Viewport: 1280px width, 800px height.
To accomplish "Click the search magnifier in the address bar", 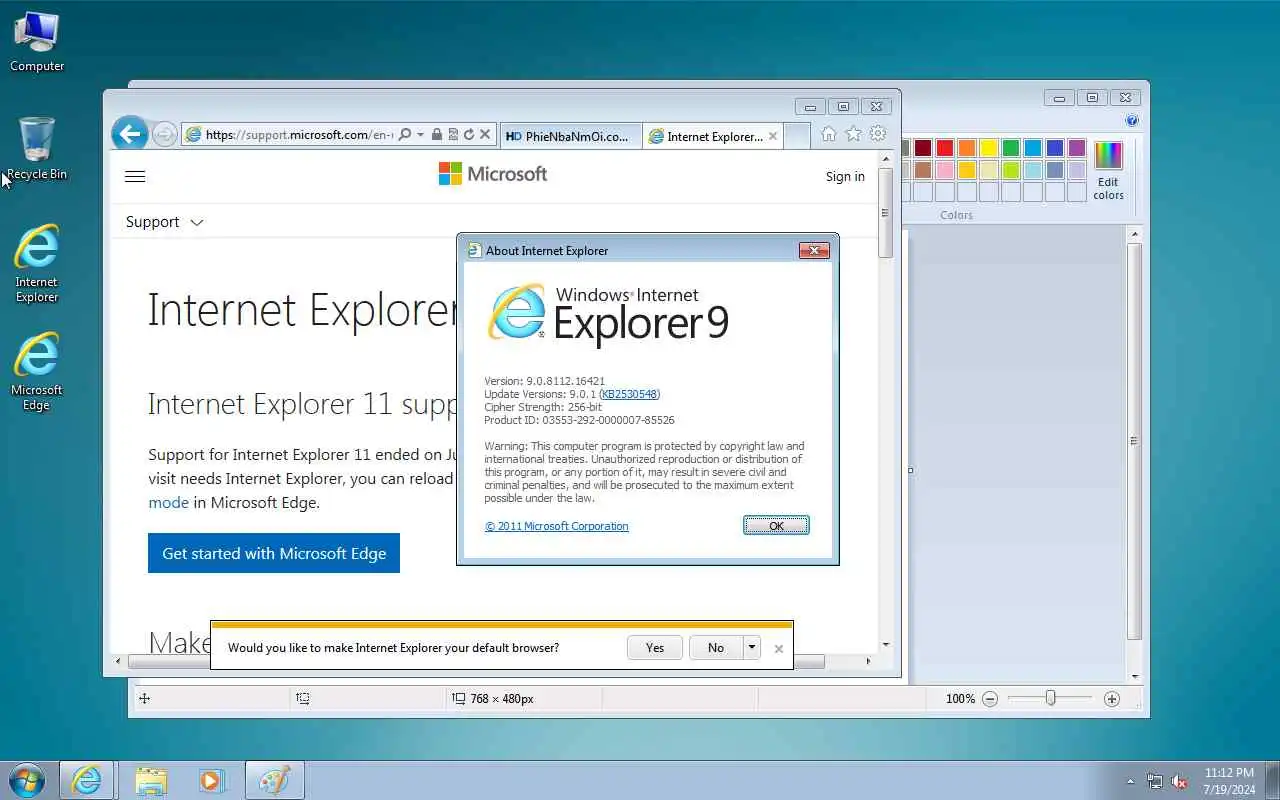I will click(404, 134).
